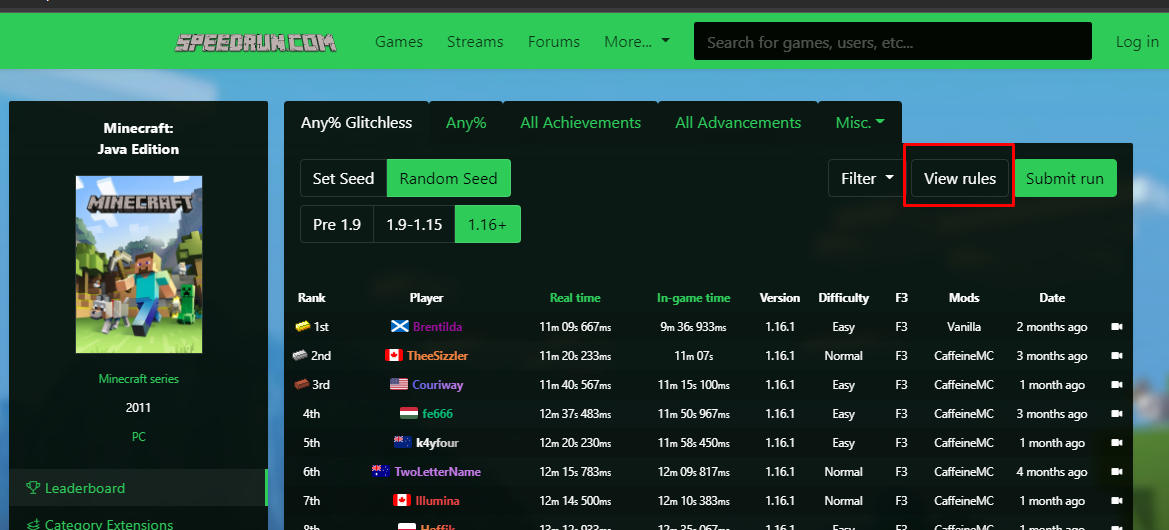Screen dimensions: 1169x530
Task: Go to Forums in the top navigation
Action: click(x=554, y=42)
